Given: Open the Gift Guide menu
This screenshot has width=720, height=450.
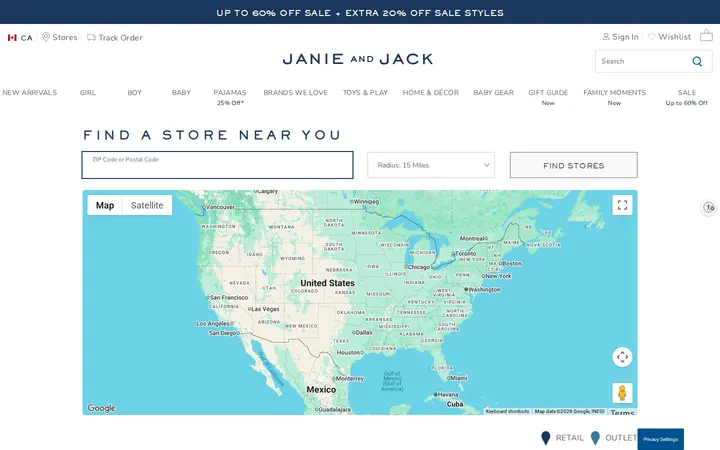Looking at the screenshot, I should (548, 92).
